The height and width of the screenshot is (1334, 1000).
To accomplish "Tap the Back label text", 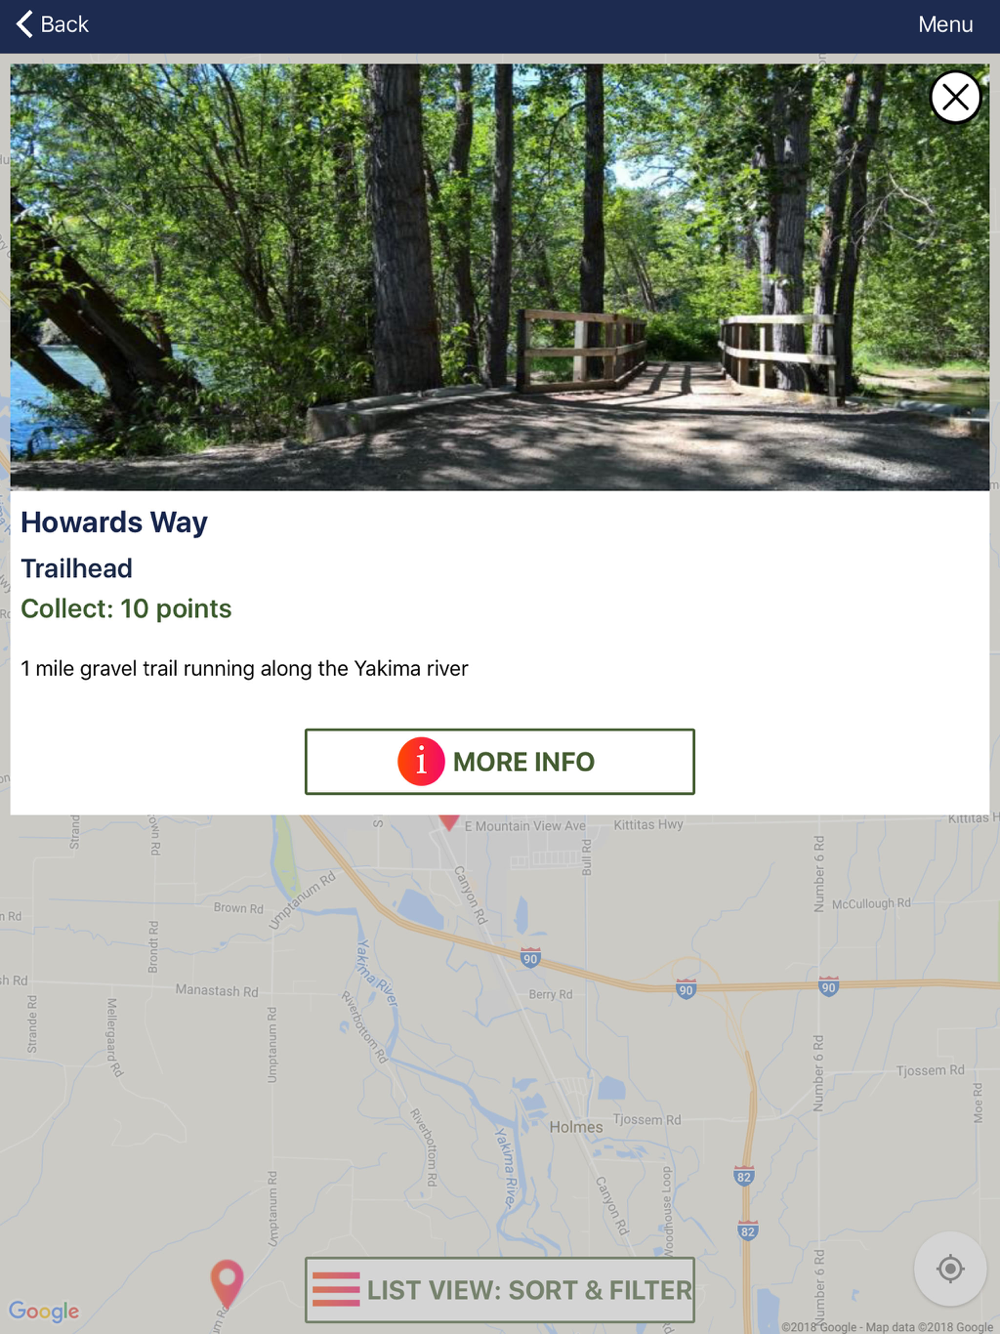I will pyautogui.click(x=65, y=24).
